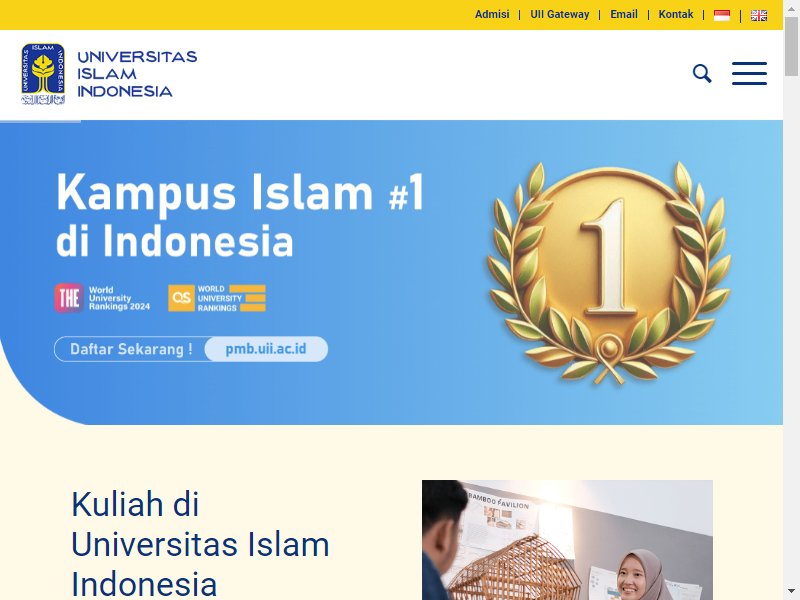
Task: Click the Kampus Islam #1 banner headline
Action: pos(240,215)
